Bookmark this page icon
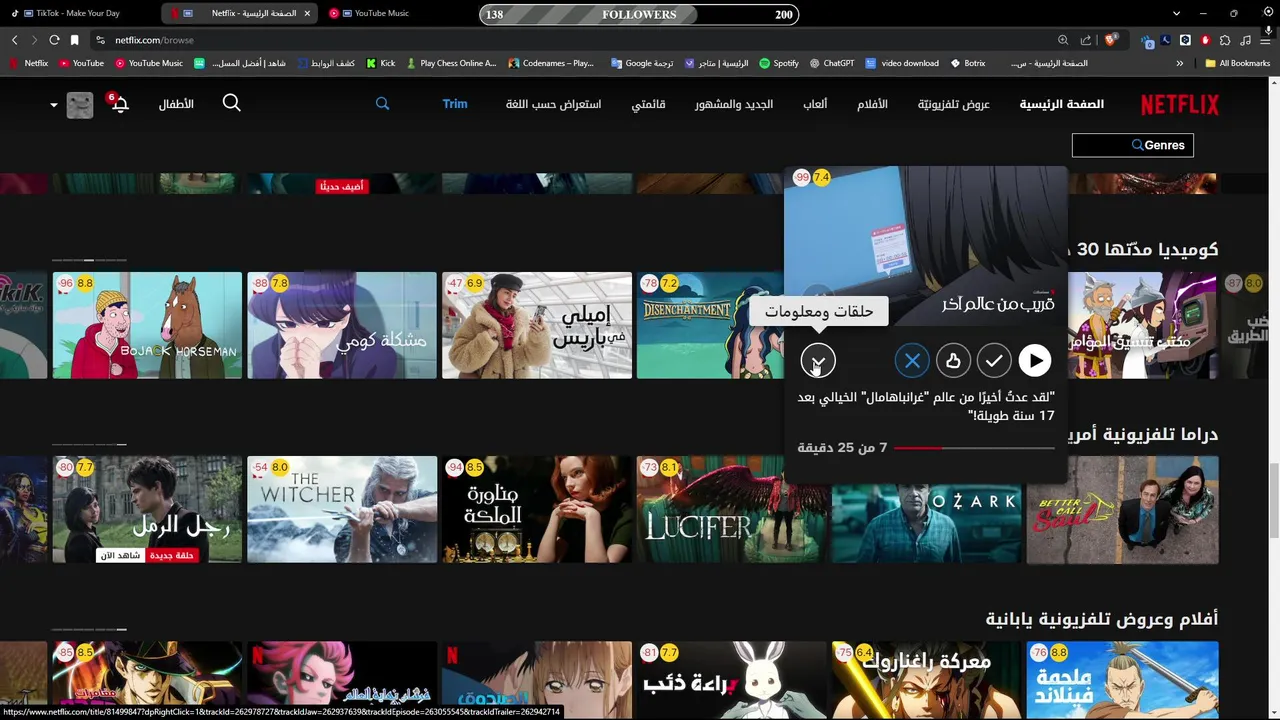The width and height of the screenshot is (1280, 720). tap(74, 40)
